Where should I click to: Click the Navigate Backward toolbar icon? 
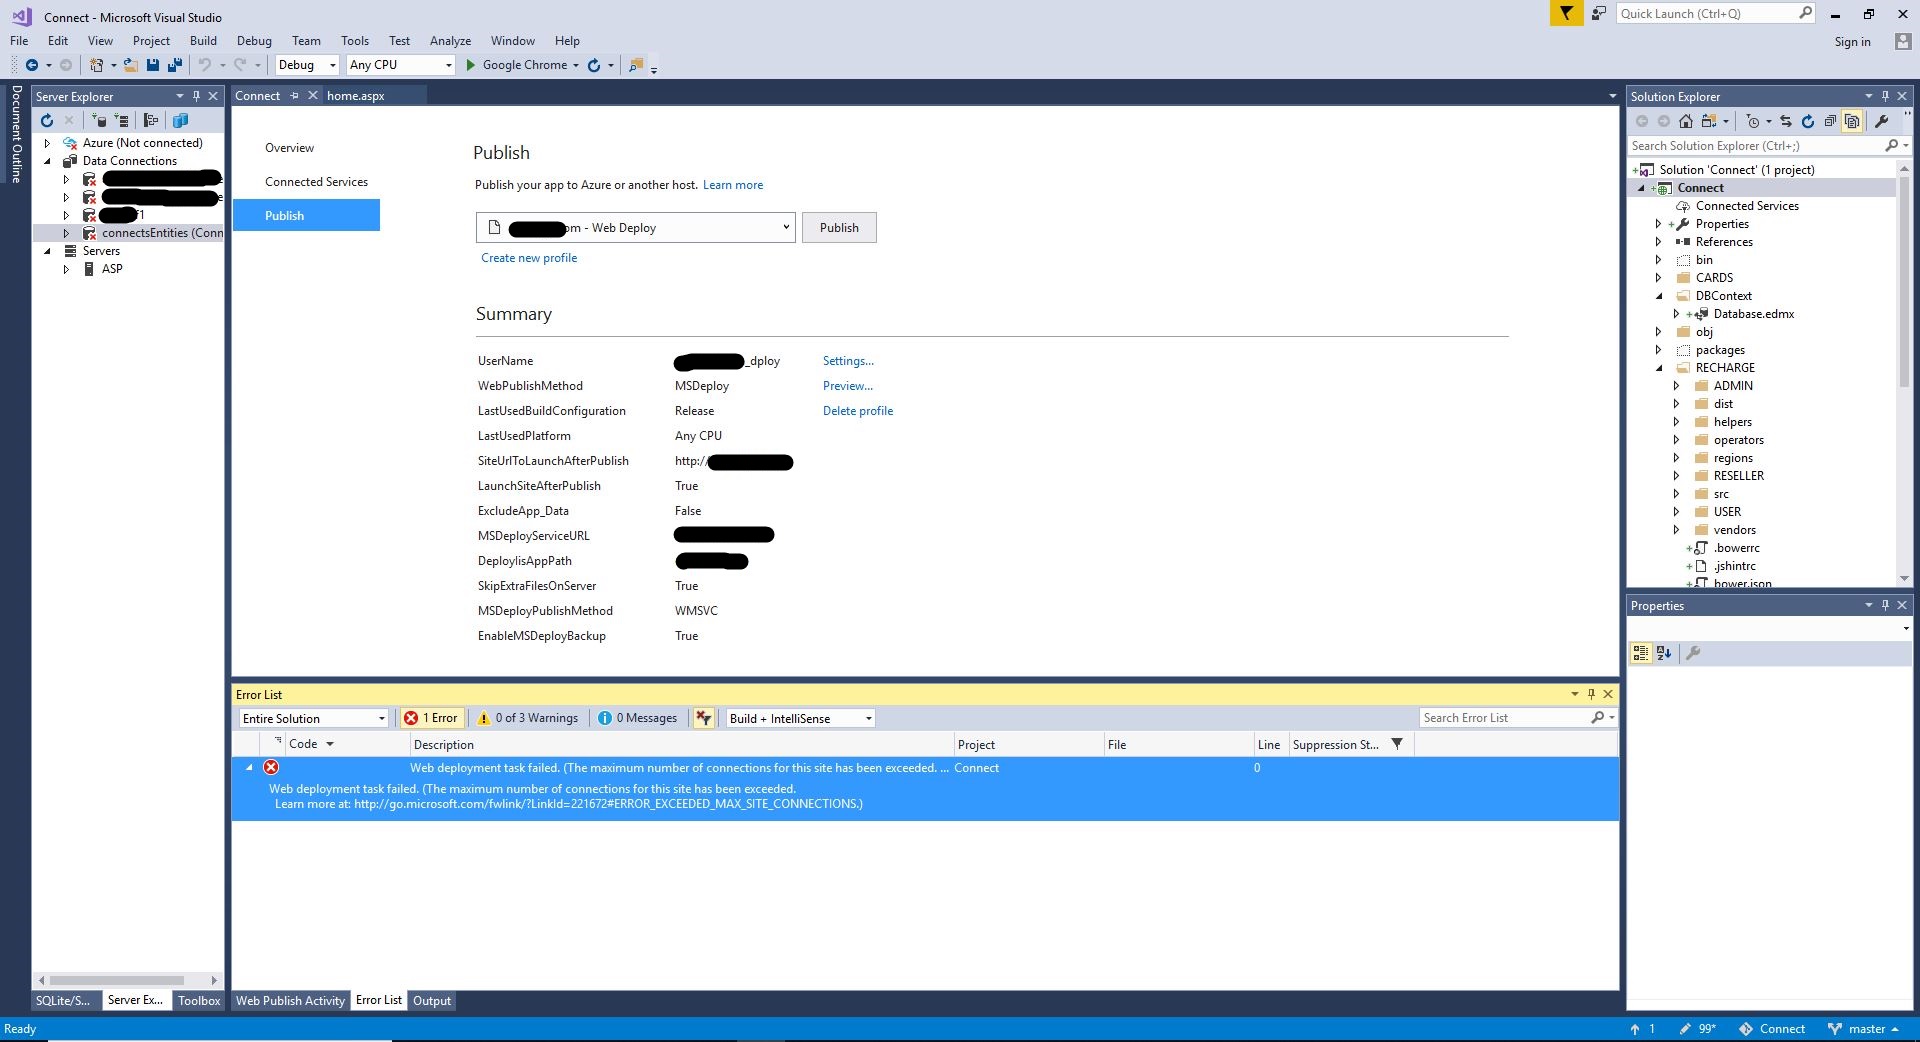tap(32, 65)
